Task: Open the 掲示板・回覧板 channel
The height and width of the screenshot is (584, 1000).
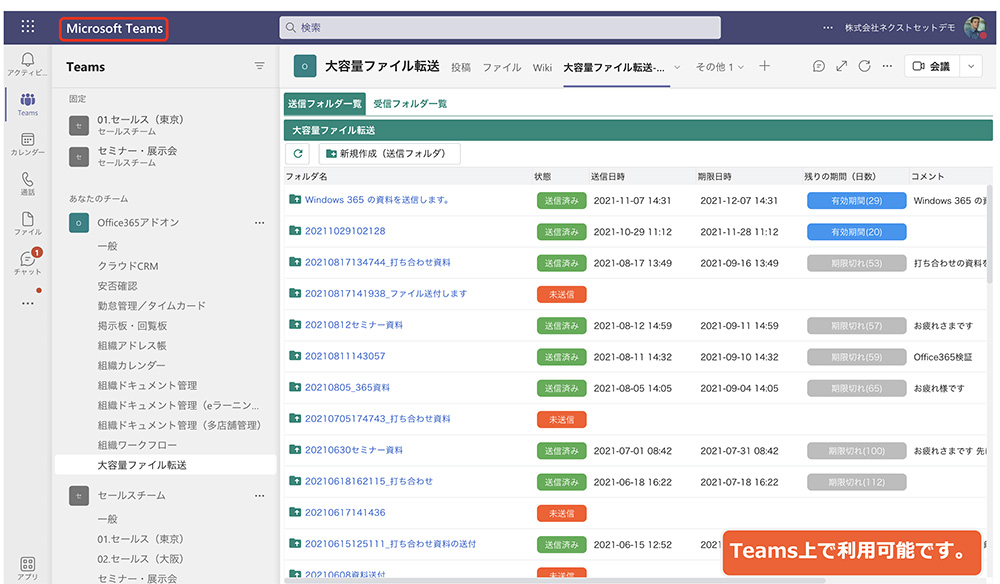Action: (132, 325)
